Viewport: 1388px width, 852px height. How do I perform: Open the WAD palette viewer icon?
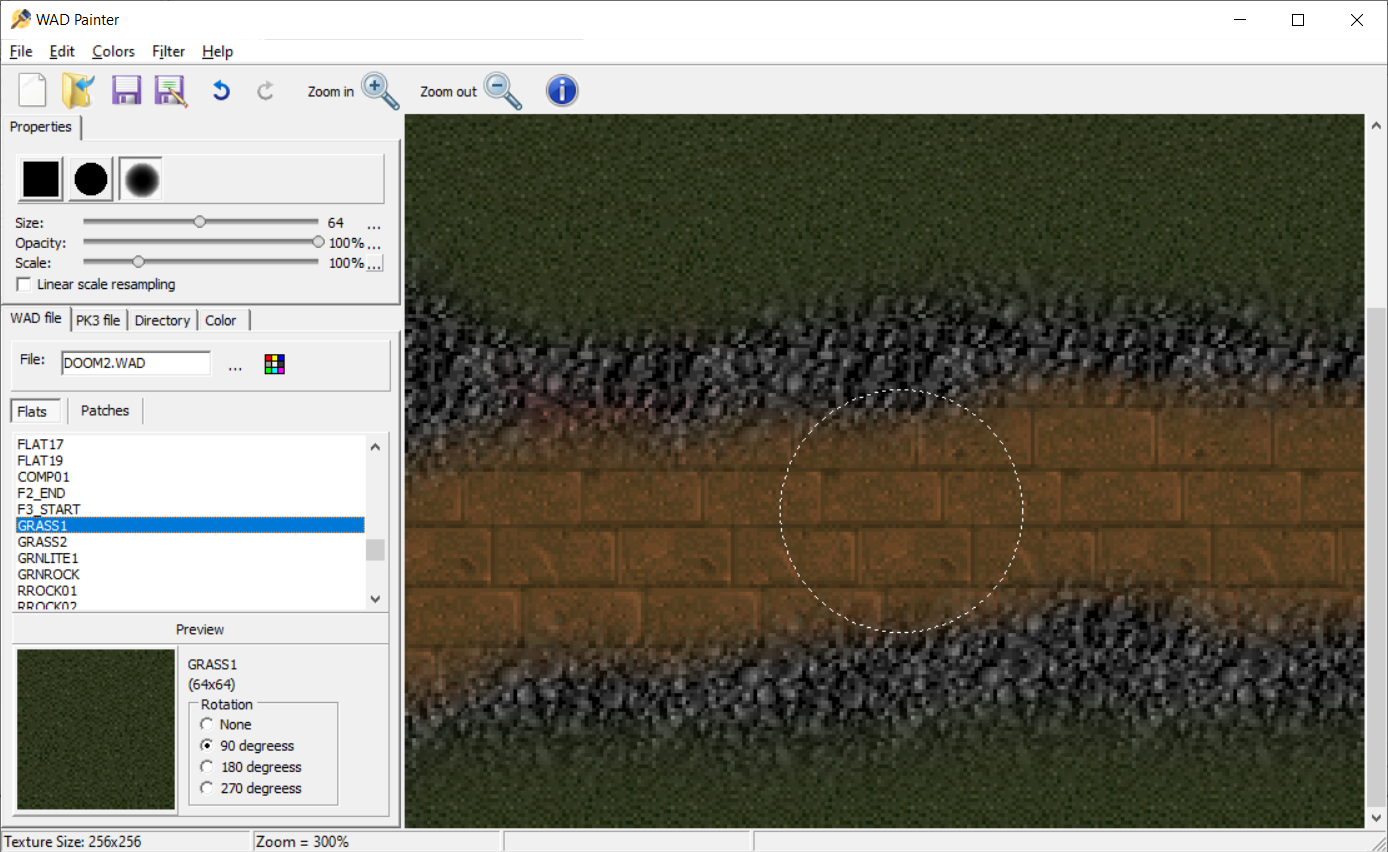click(x=274, y=363)
